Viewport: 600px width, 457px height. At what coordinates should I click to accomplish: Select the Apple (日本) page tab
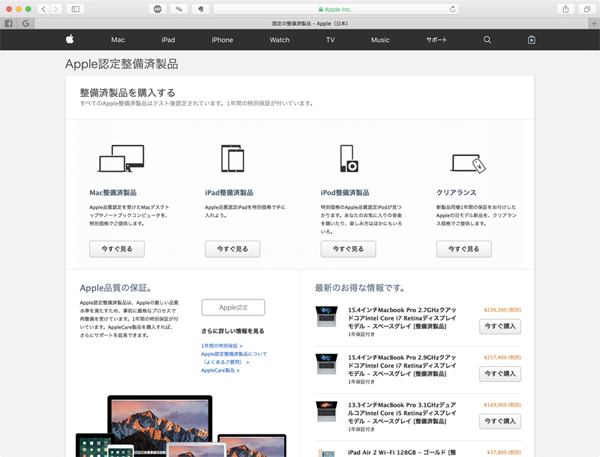pyautogui.click(x=311, y=23)
